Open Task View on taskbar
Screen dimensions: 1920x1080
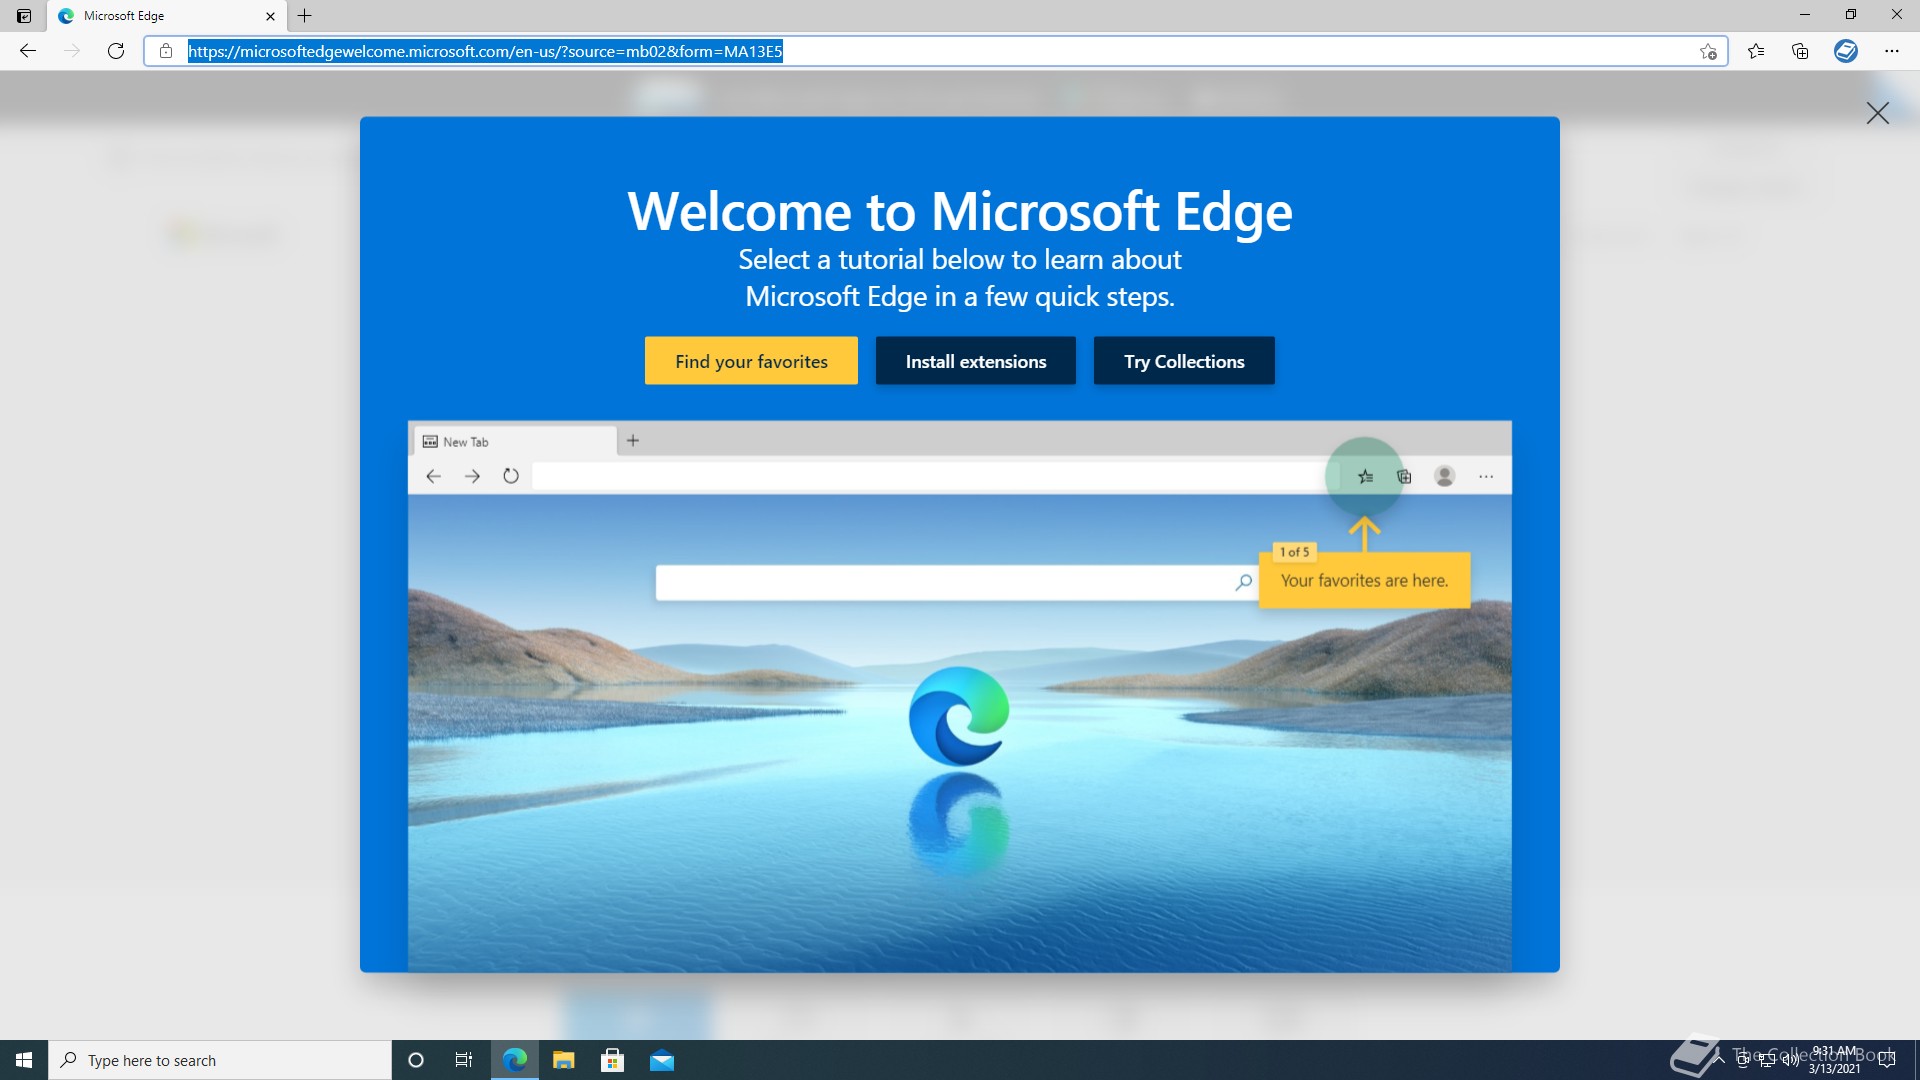464,1060
